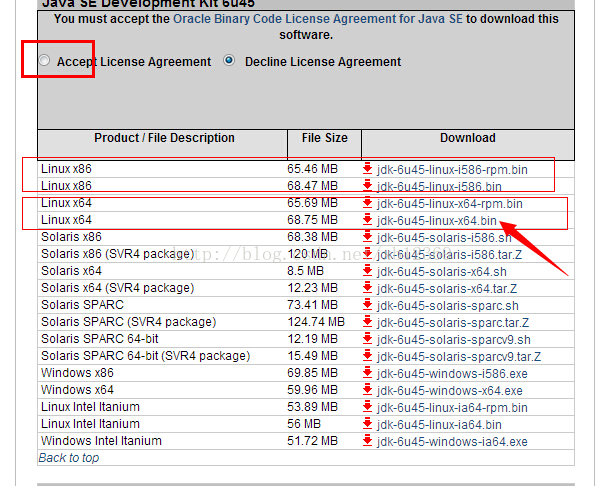Download jdk-6u45-linux-i586.bin file link

coord(439,187)
